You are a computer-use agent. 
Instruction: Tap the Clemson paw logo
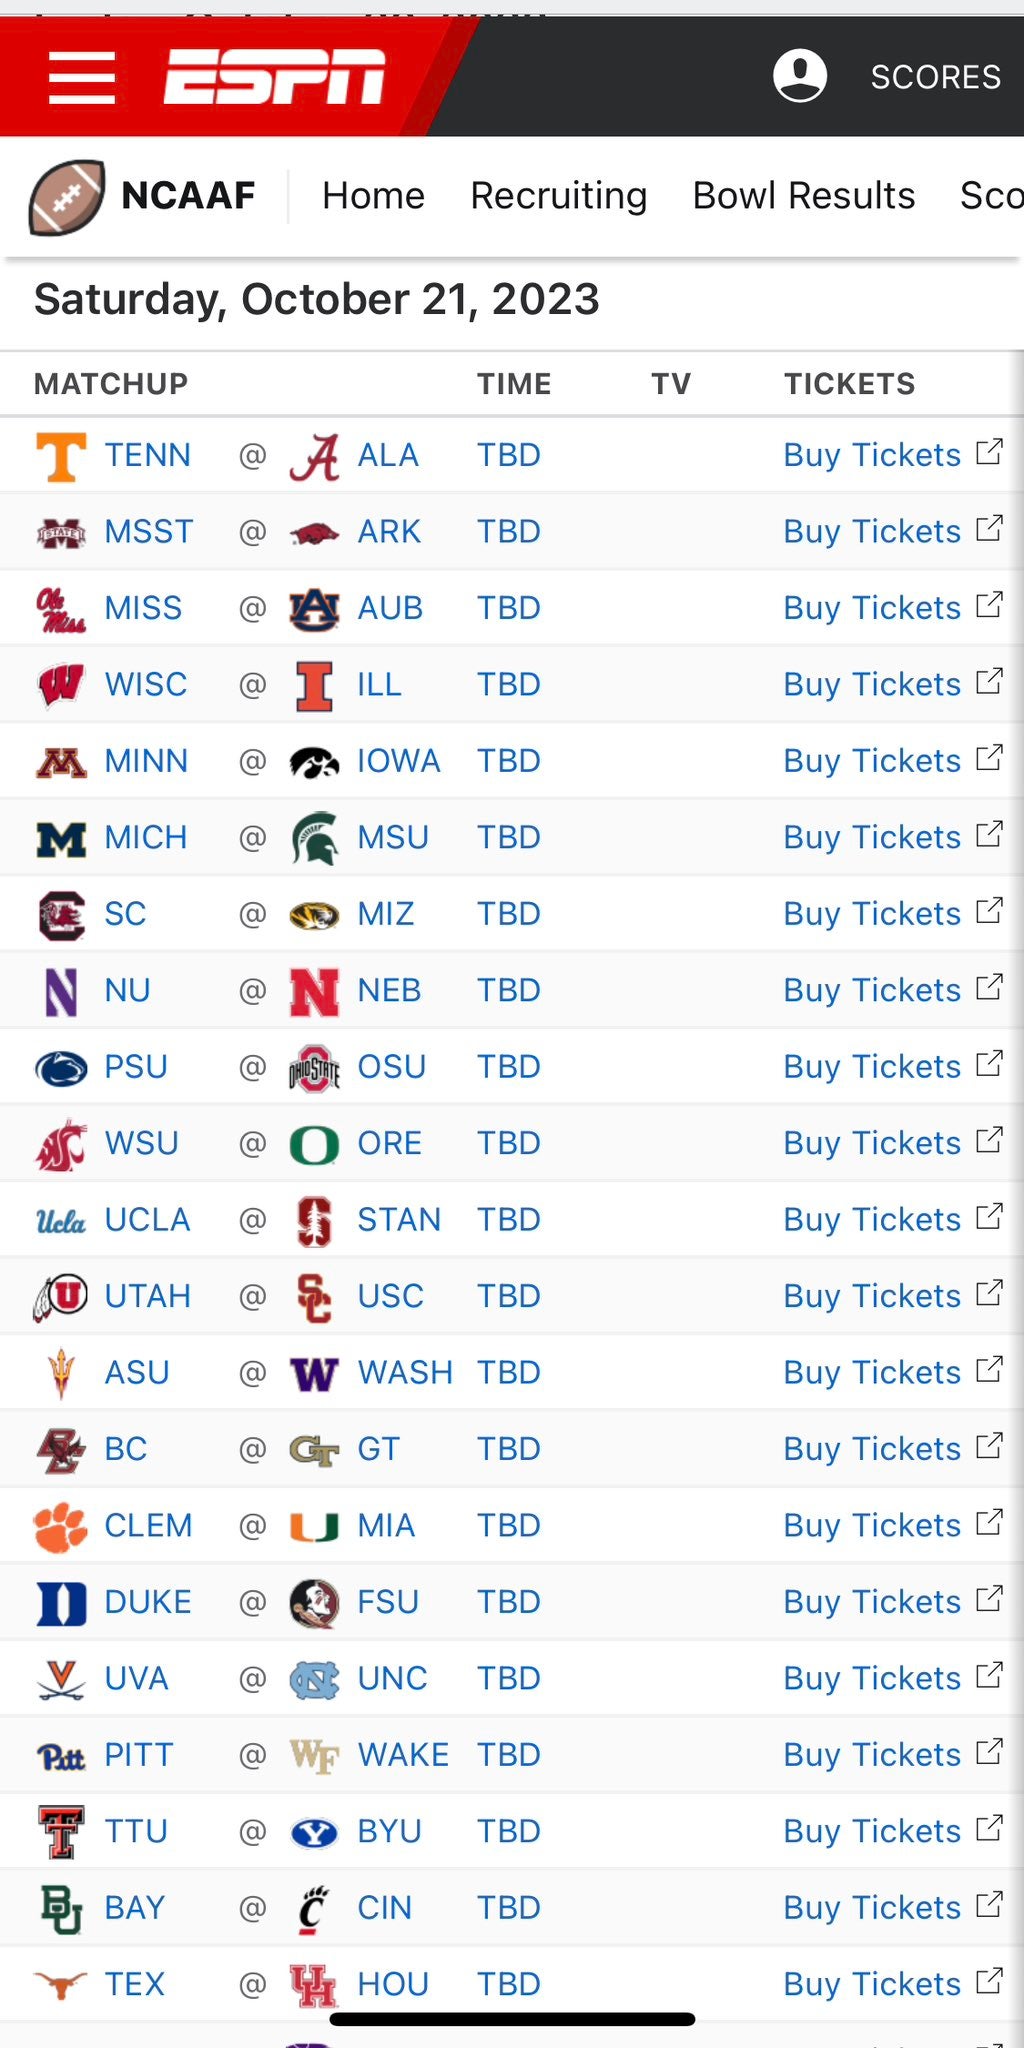click(x=61, y=1527)
